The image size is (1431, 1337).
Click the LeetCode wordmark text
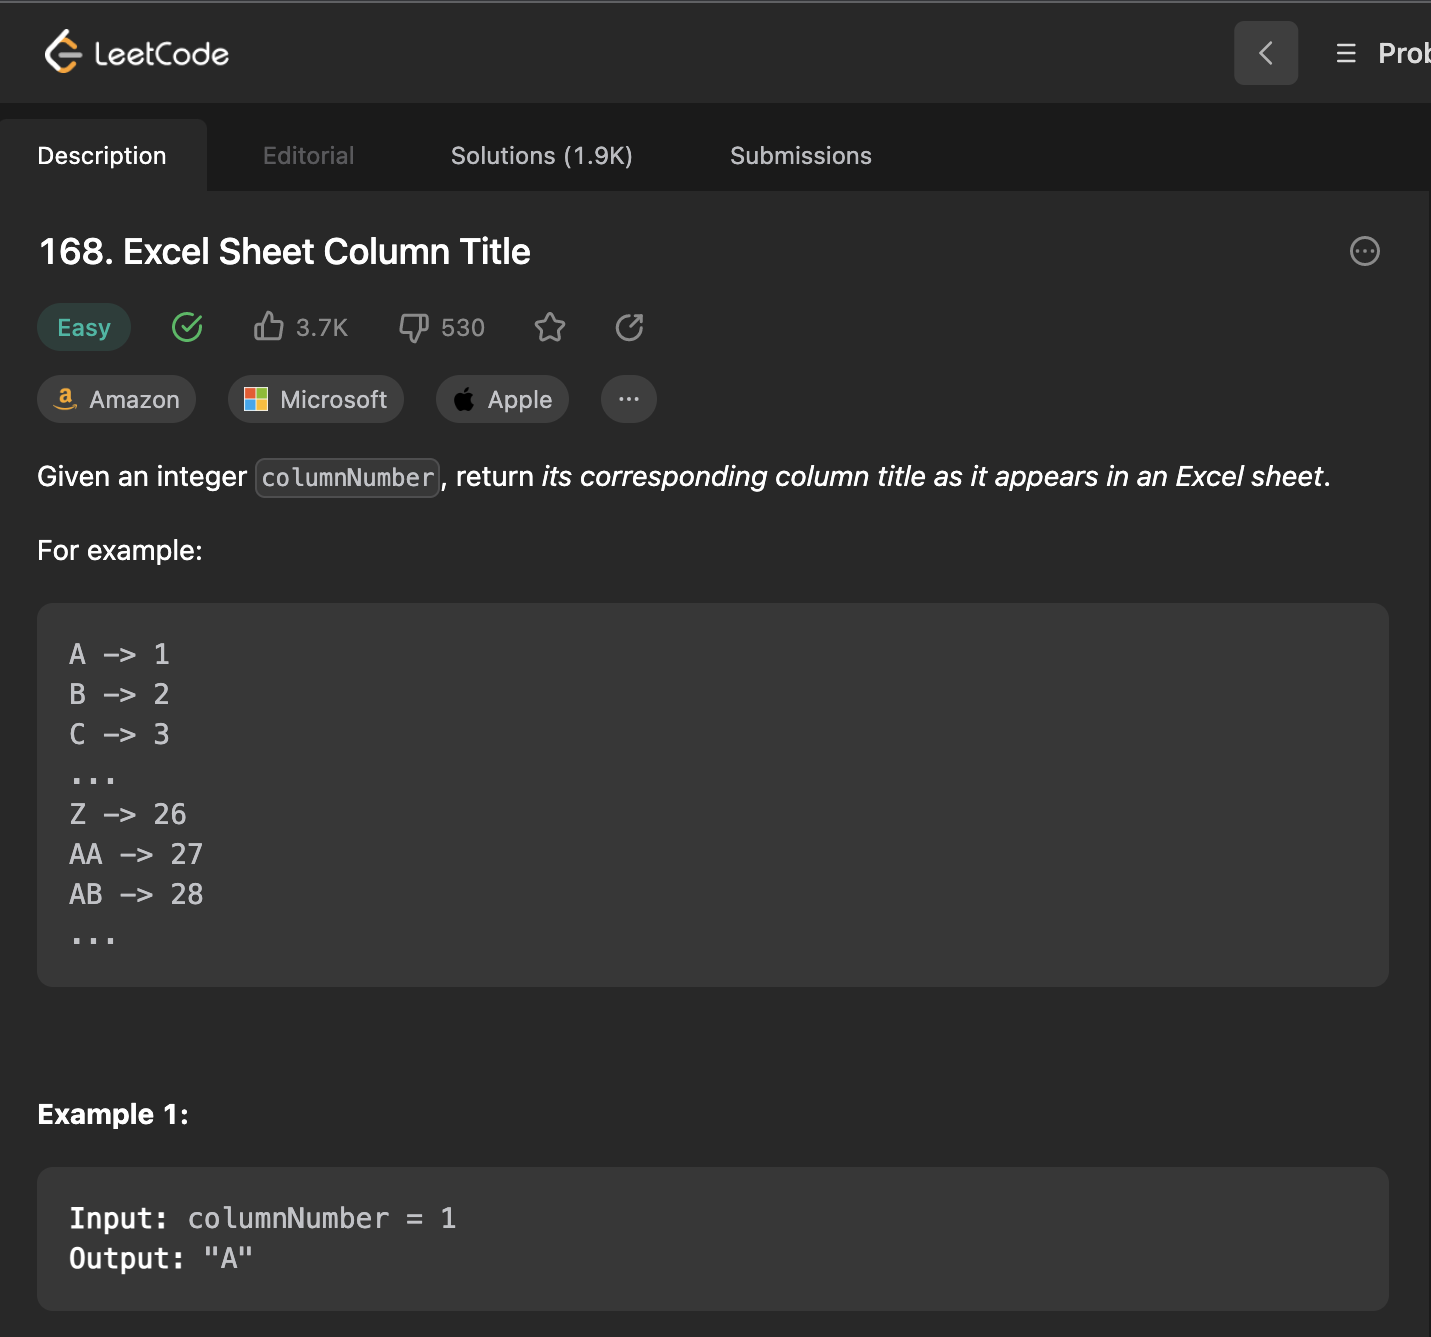161,54
